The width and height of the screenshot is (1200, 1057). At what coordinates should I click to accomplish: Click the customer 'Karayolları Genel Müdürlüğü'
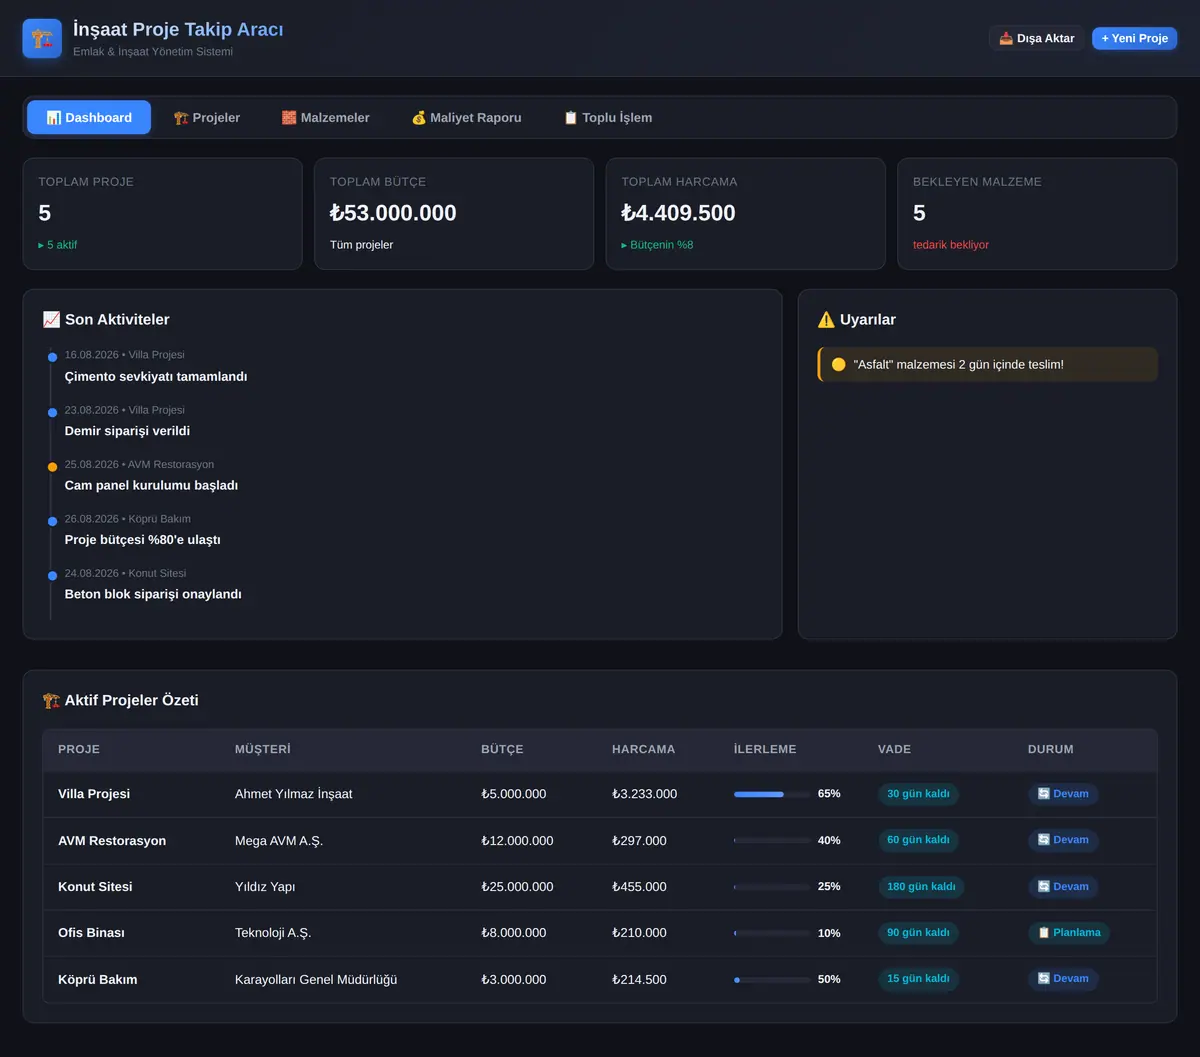point(316,980)
